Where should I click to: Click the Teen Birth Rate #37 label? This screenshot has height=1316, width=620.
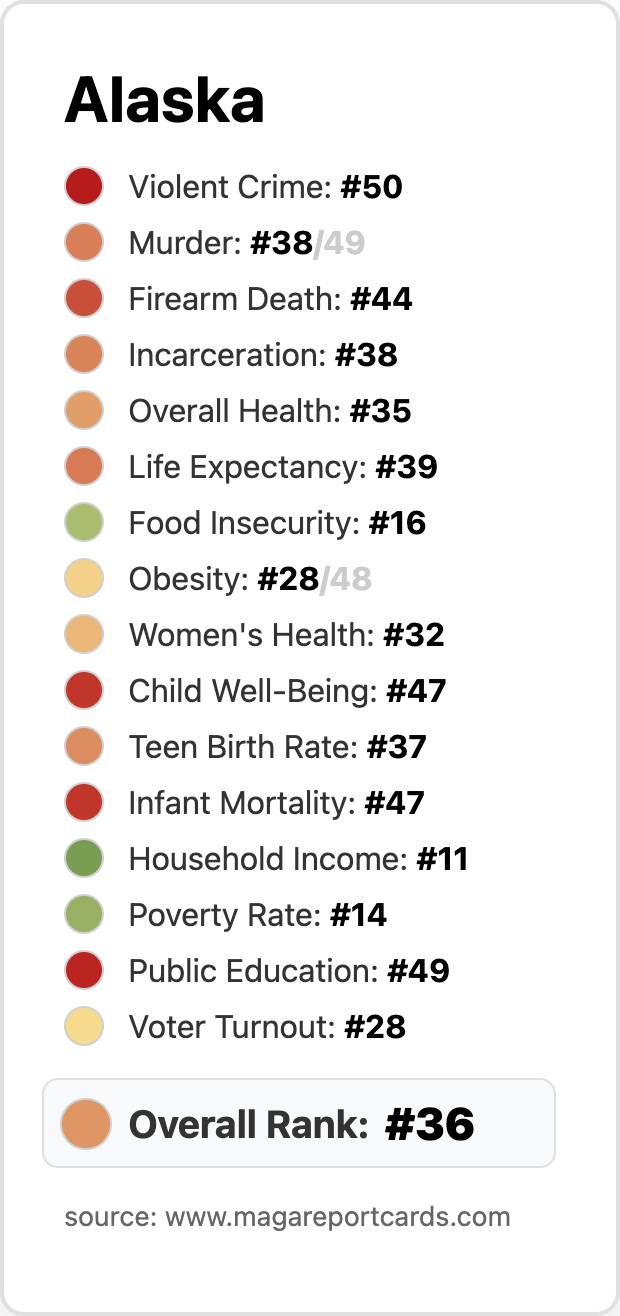(278, 747)
